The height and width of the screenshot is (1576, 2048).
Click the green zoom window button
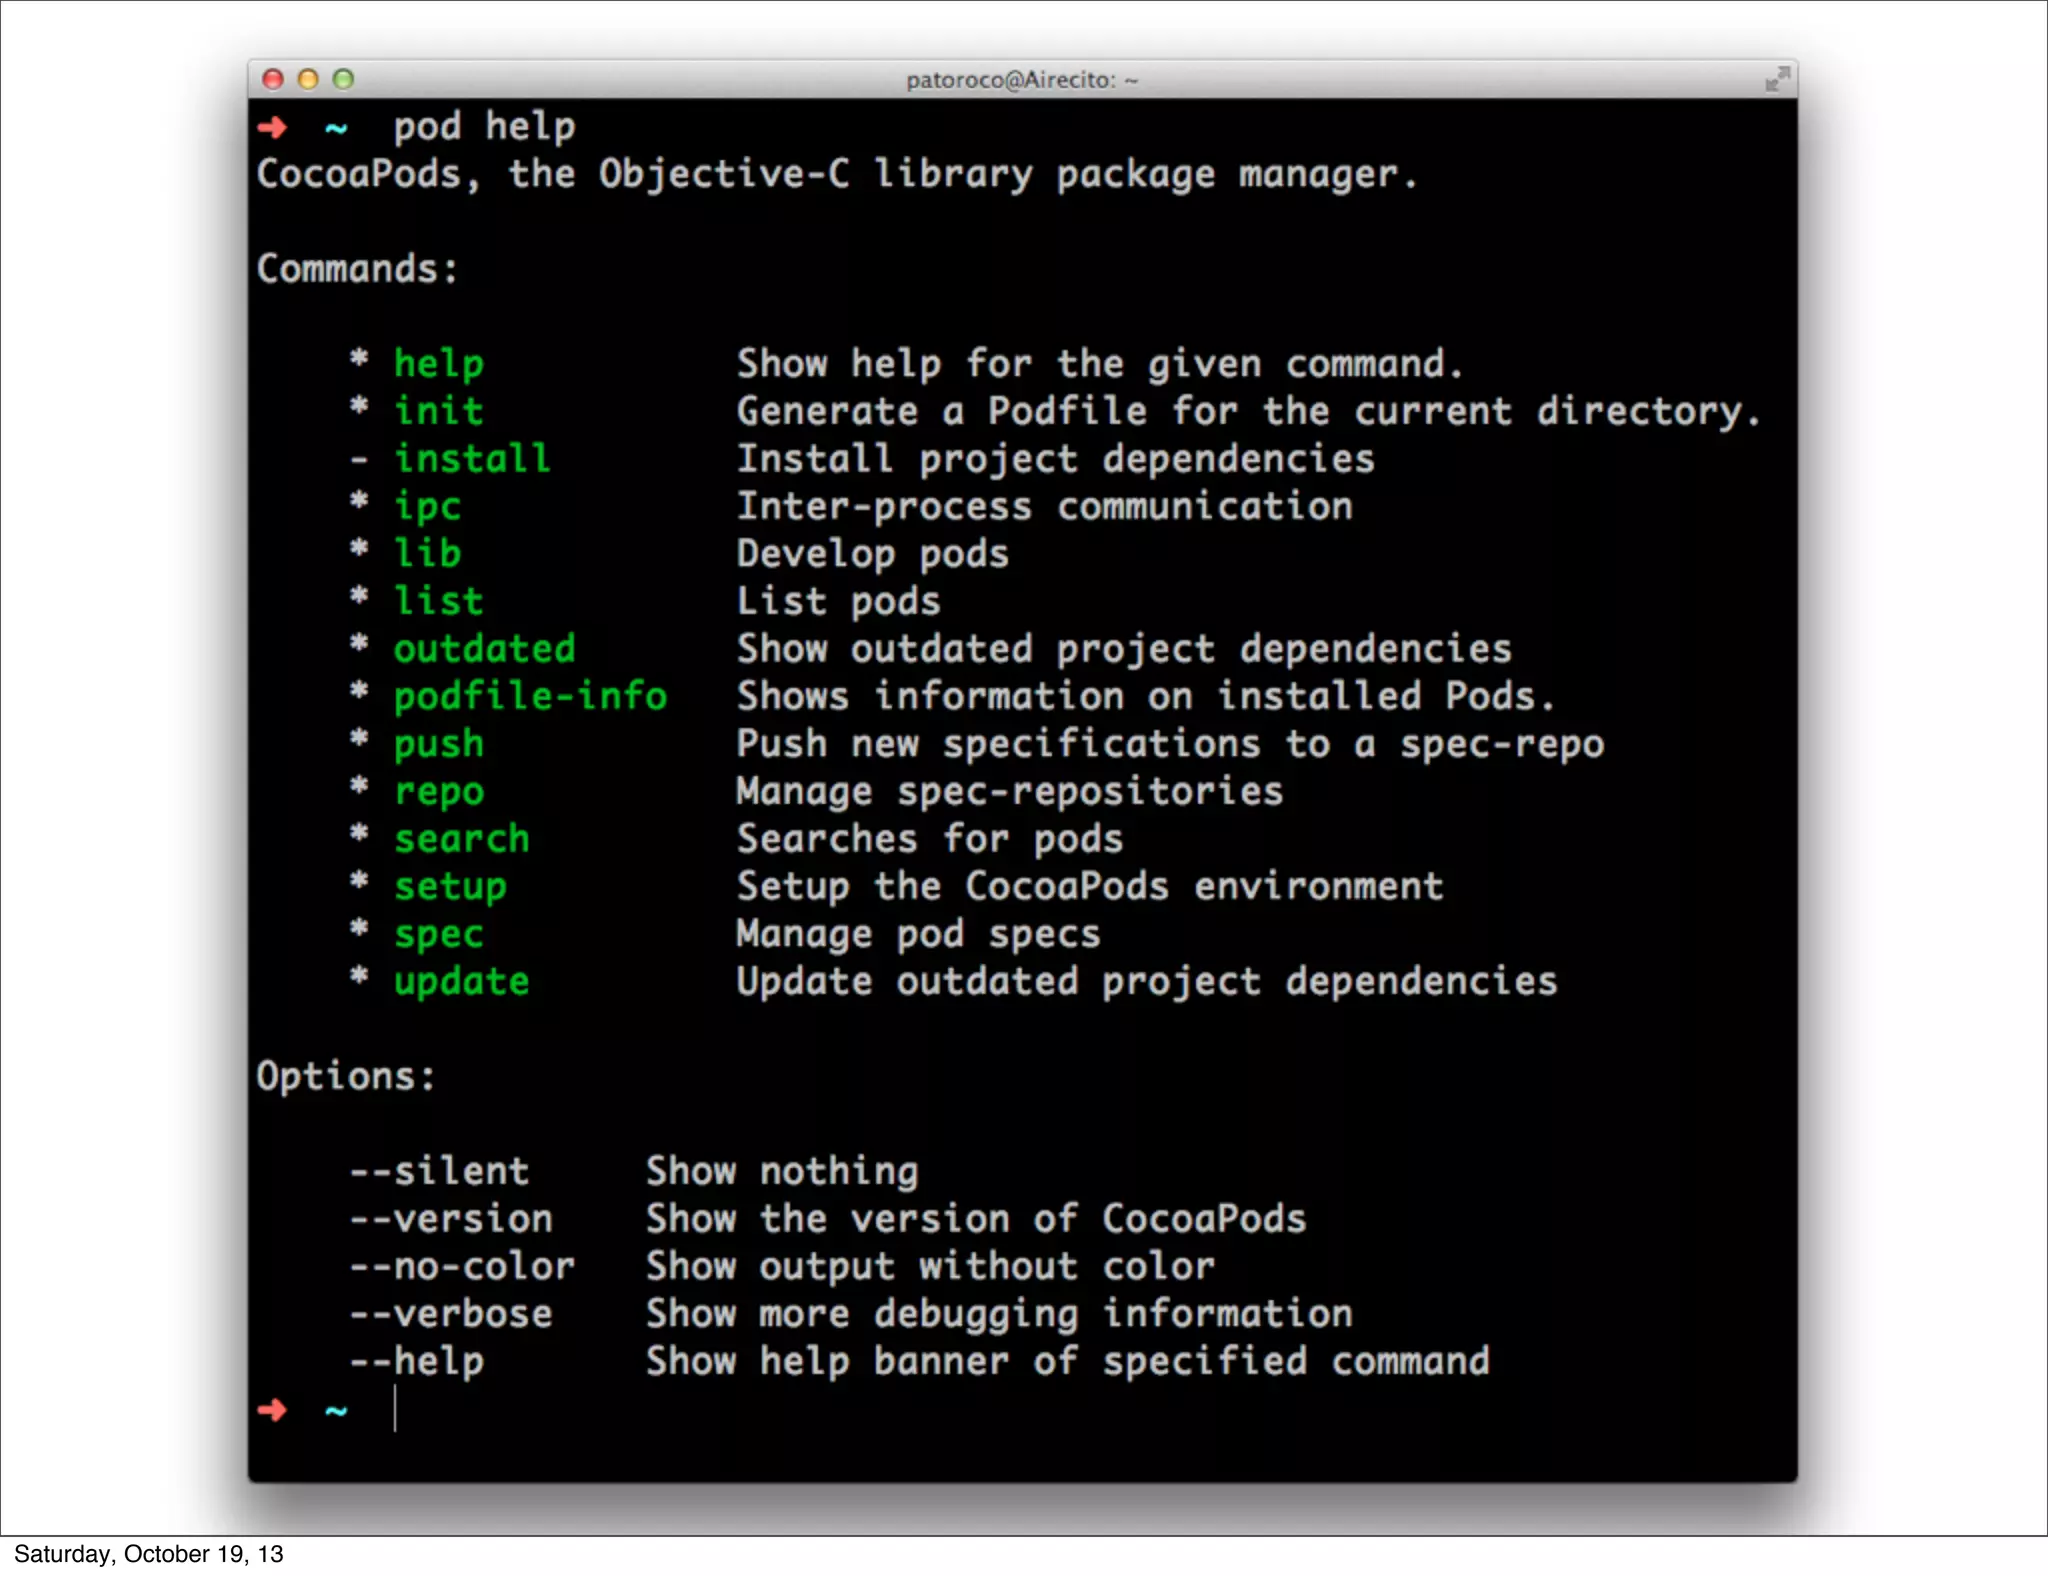point(343,79)
